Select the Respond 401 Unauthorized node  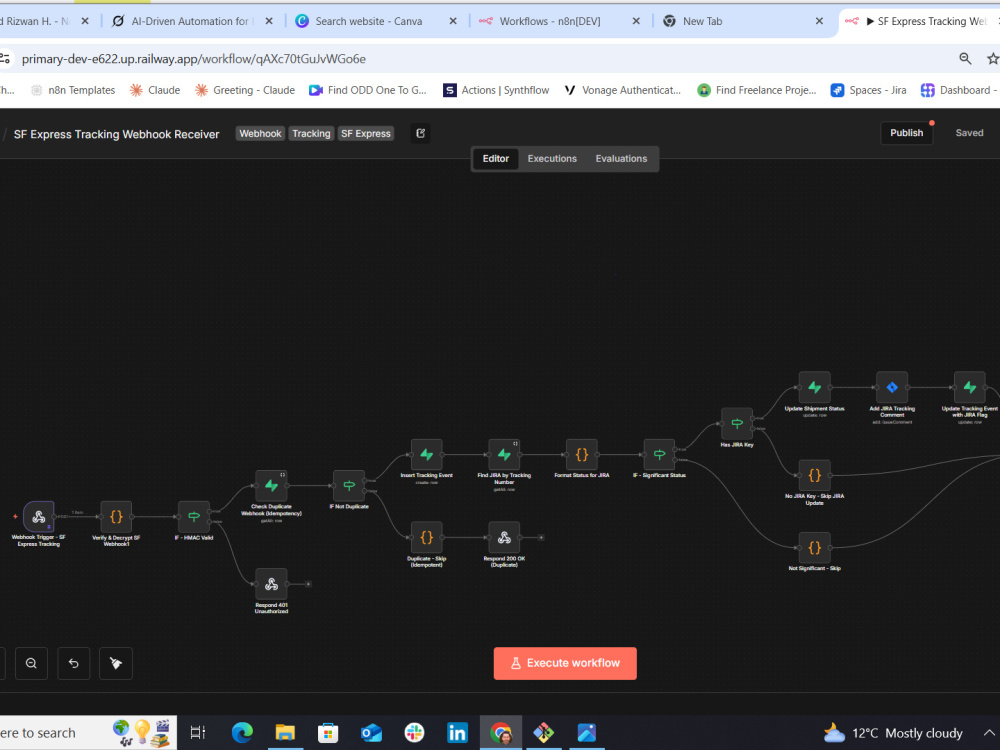pos(271,584)
